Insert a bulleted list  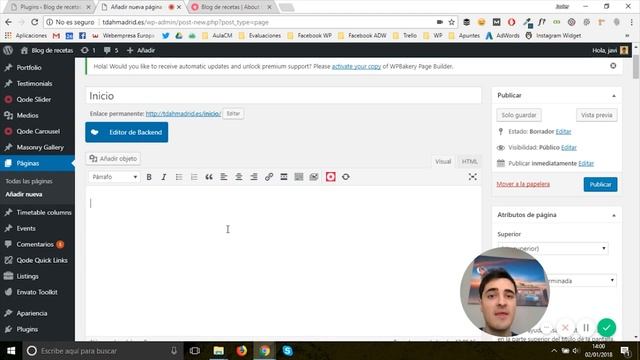pos(179,177)
